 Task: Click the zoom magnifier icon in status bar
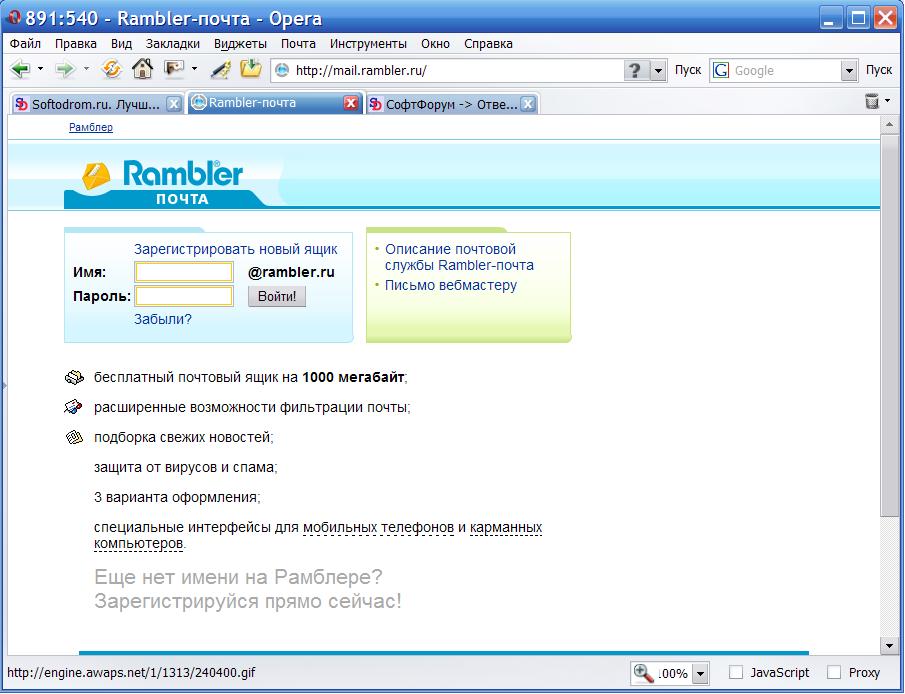pyautogui.click(x=643, y=673)
